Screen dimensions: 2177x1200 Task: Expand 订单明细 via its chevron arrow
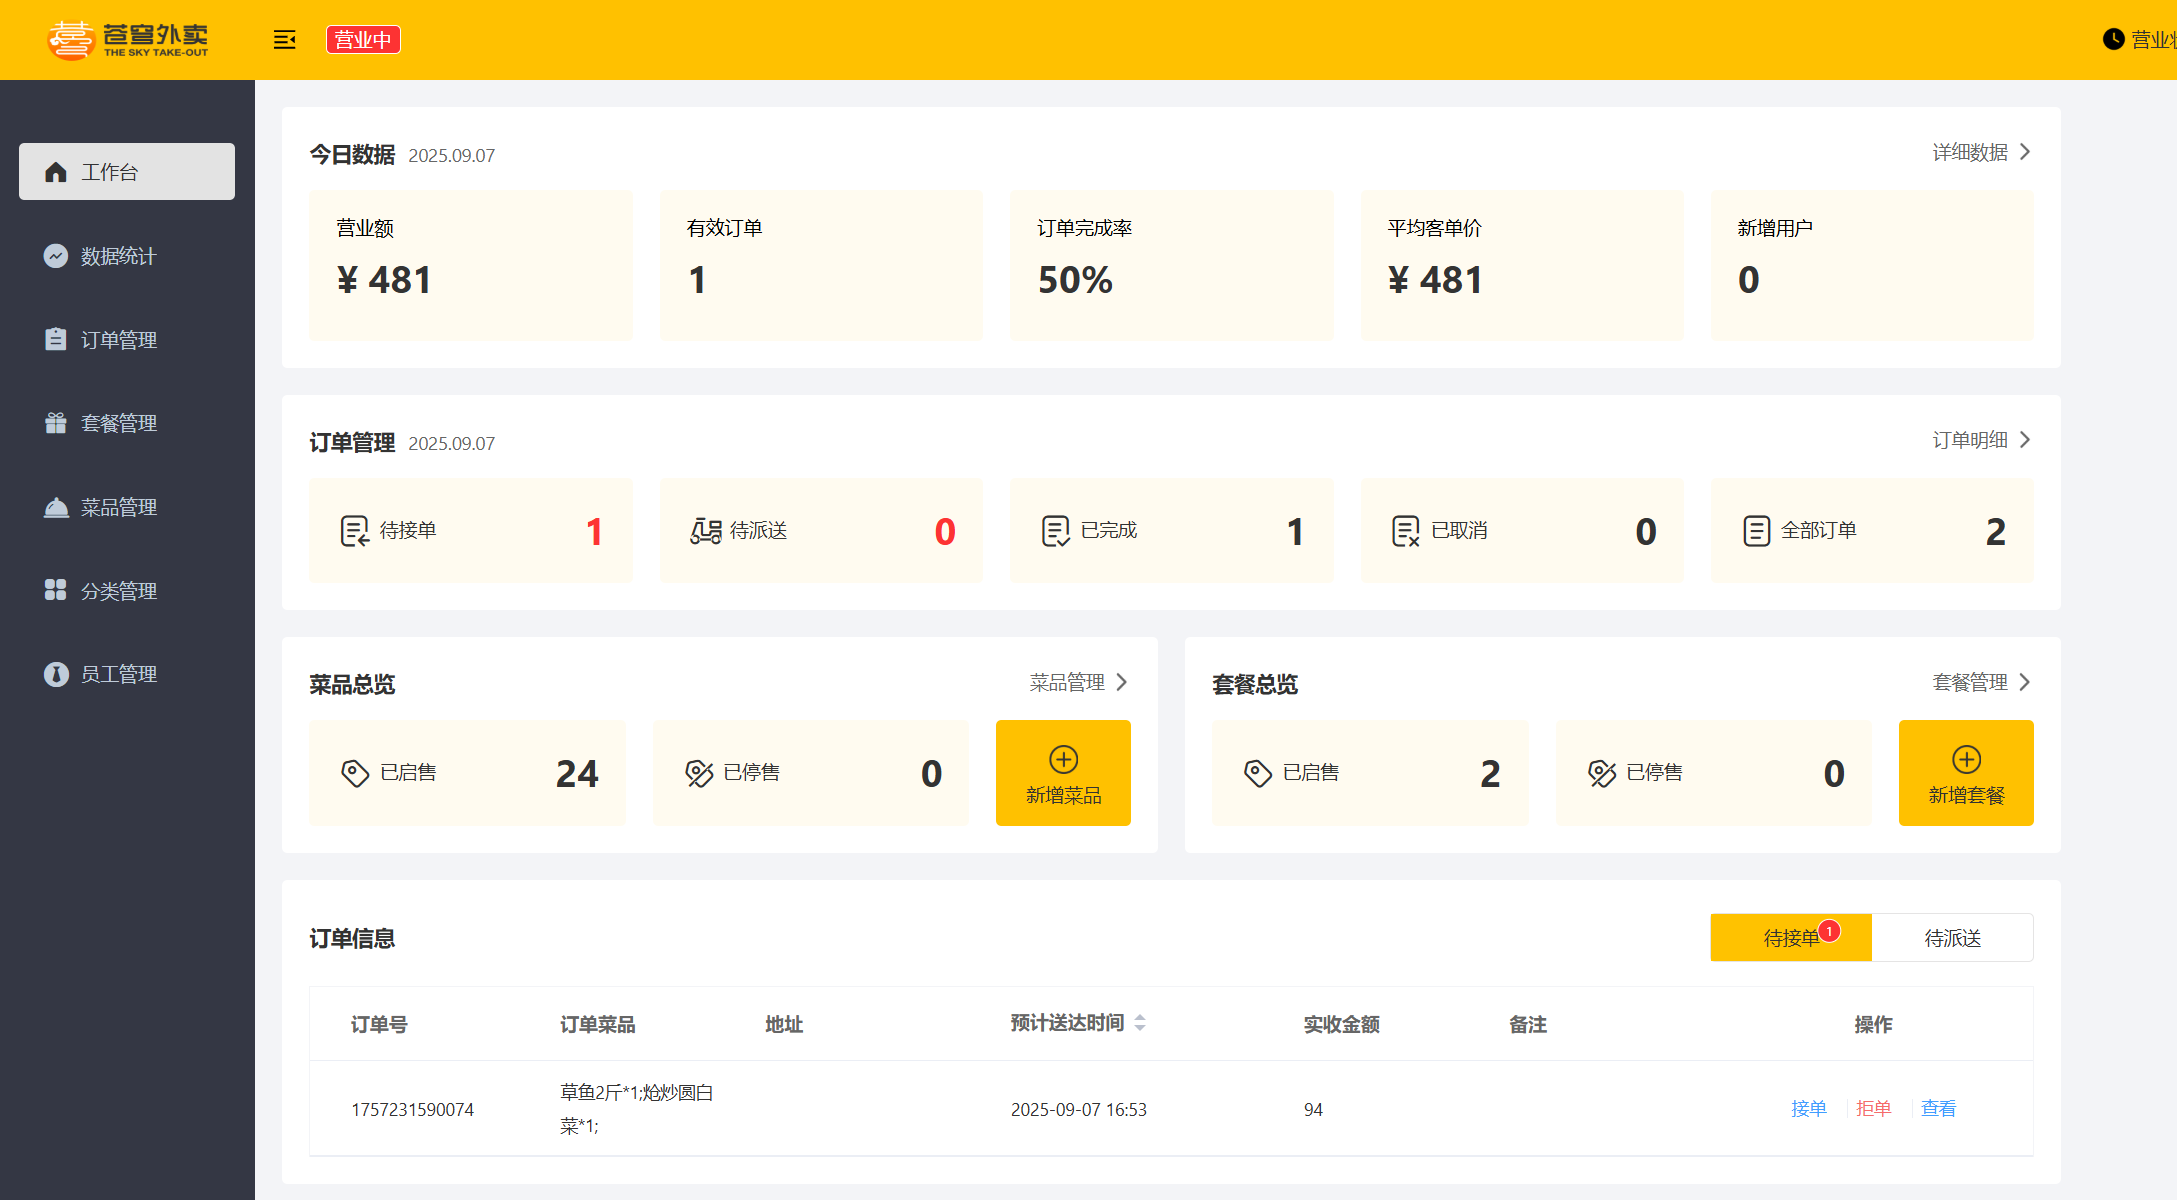pos(2025,440)
